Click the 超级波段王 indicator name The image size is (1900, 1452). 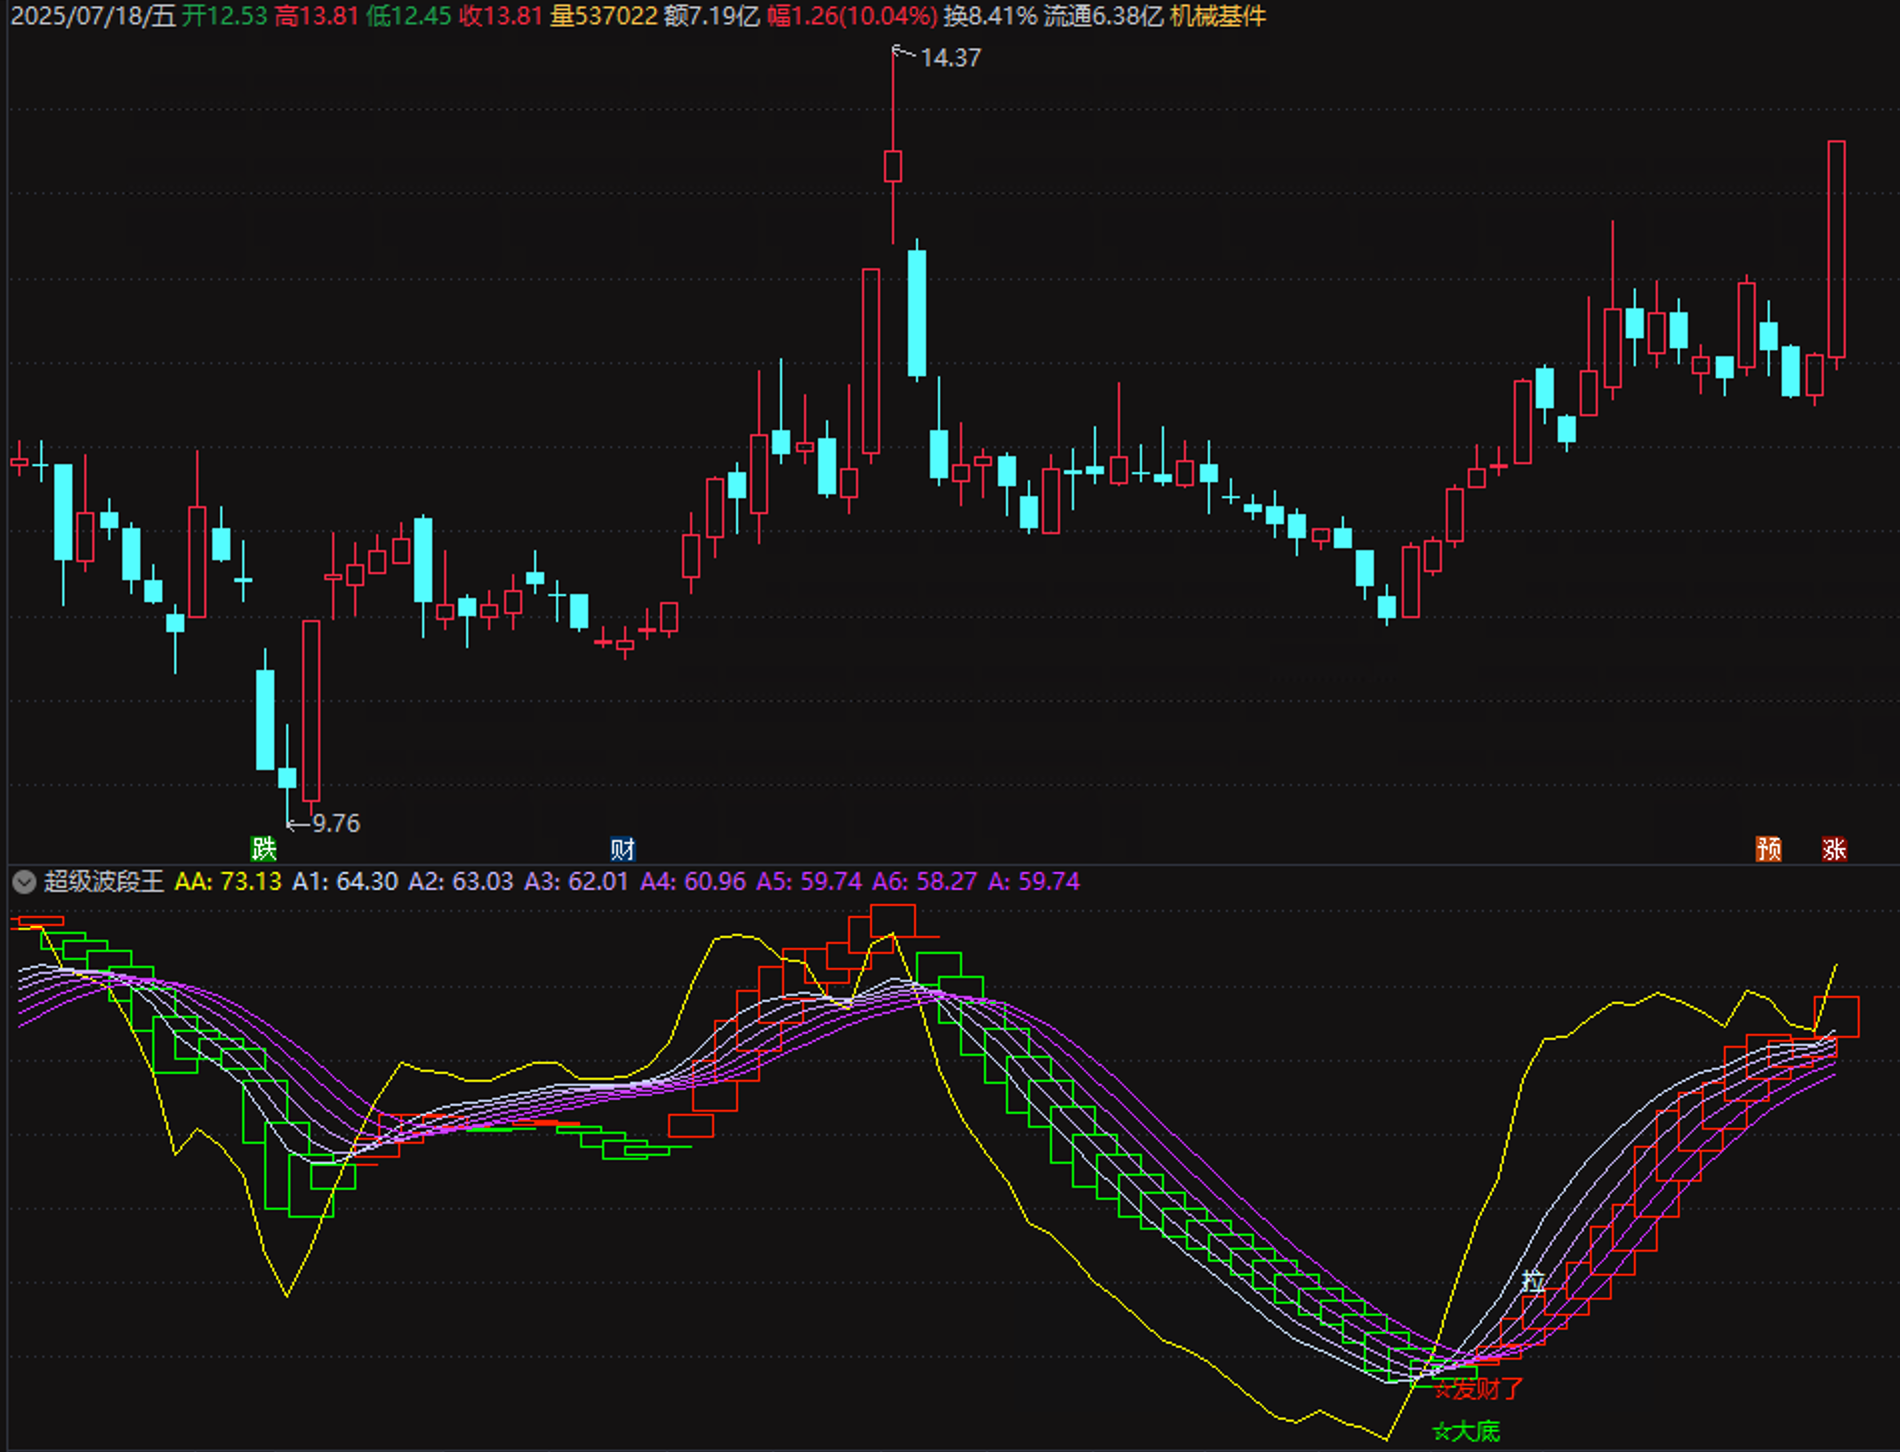click(103, 882)
